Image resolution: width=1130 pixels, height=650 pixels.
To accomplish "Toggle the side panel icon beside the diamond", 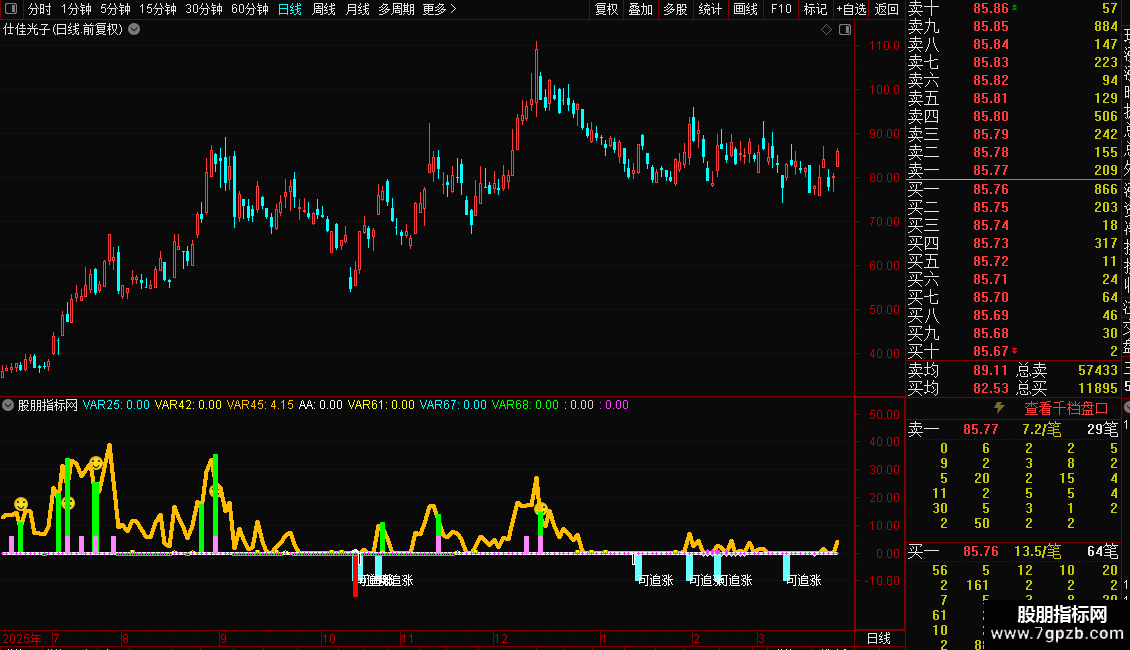I will point(844,30).
